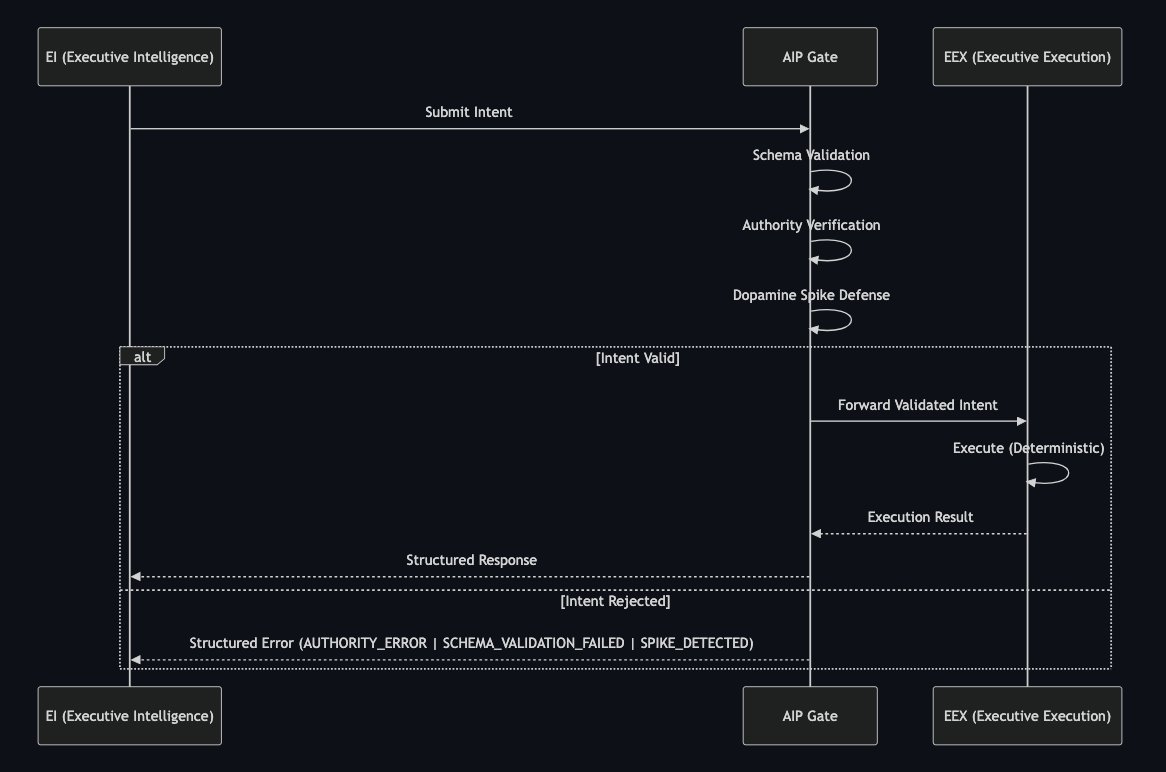Click the 'Structured Response' message label
This screenshot has width=1166, height=772.
(471, 560)
